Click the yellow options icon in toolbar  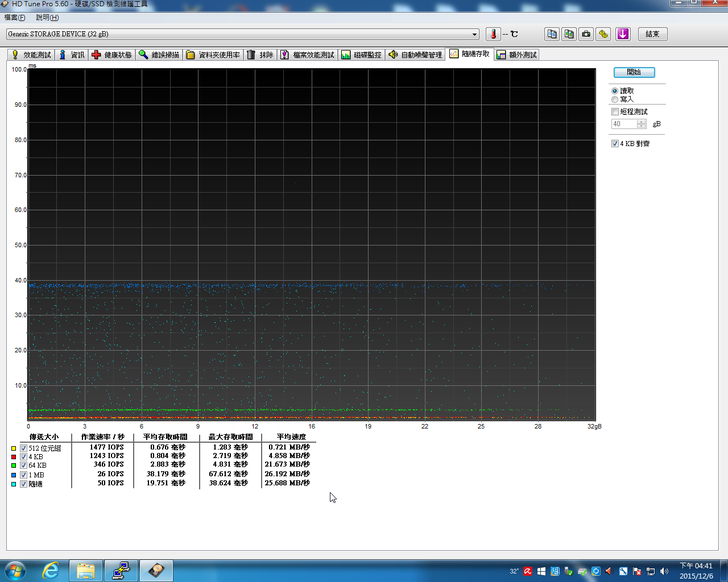603,33
